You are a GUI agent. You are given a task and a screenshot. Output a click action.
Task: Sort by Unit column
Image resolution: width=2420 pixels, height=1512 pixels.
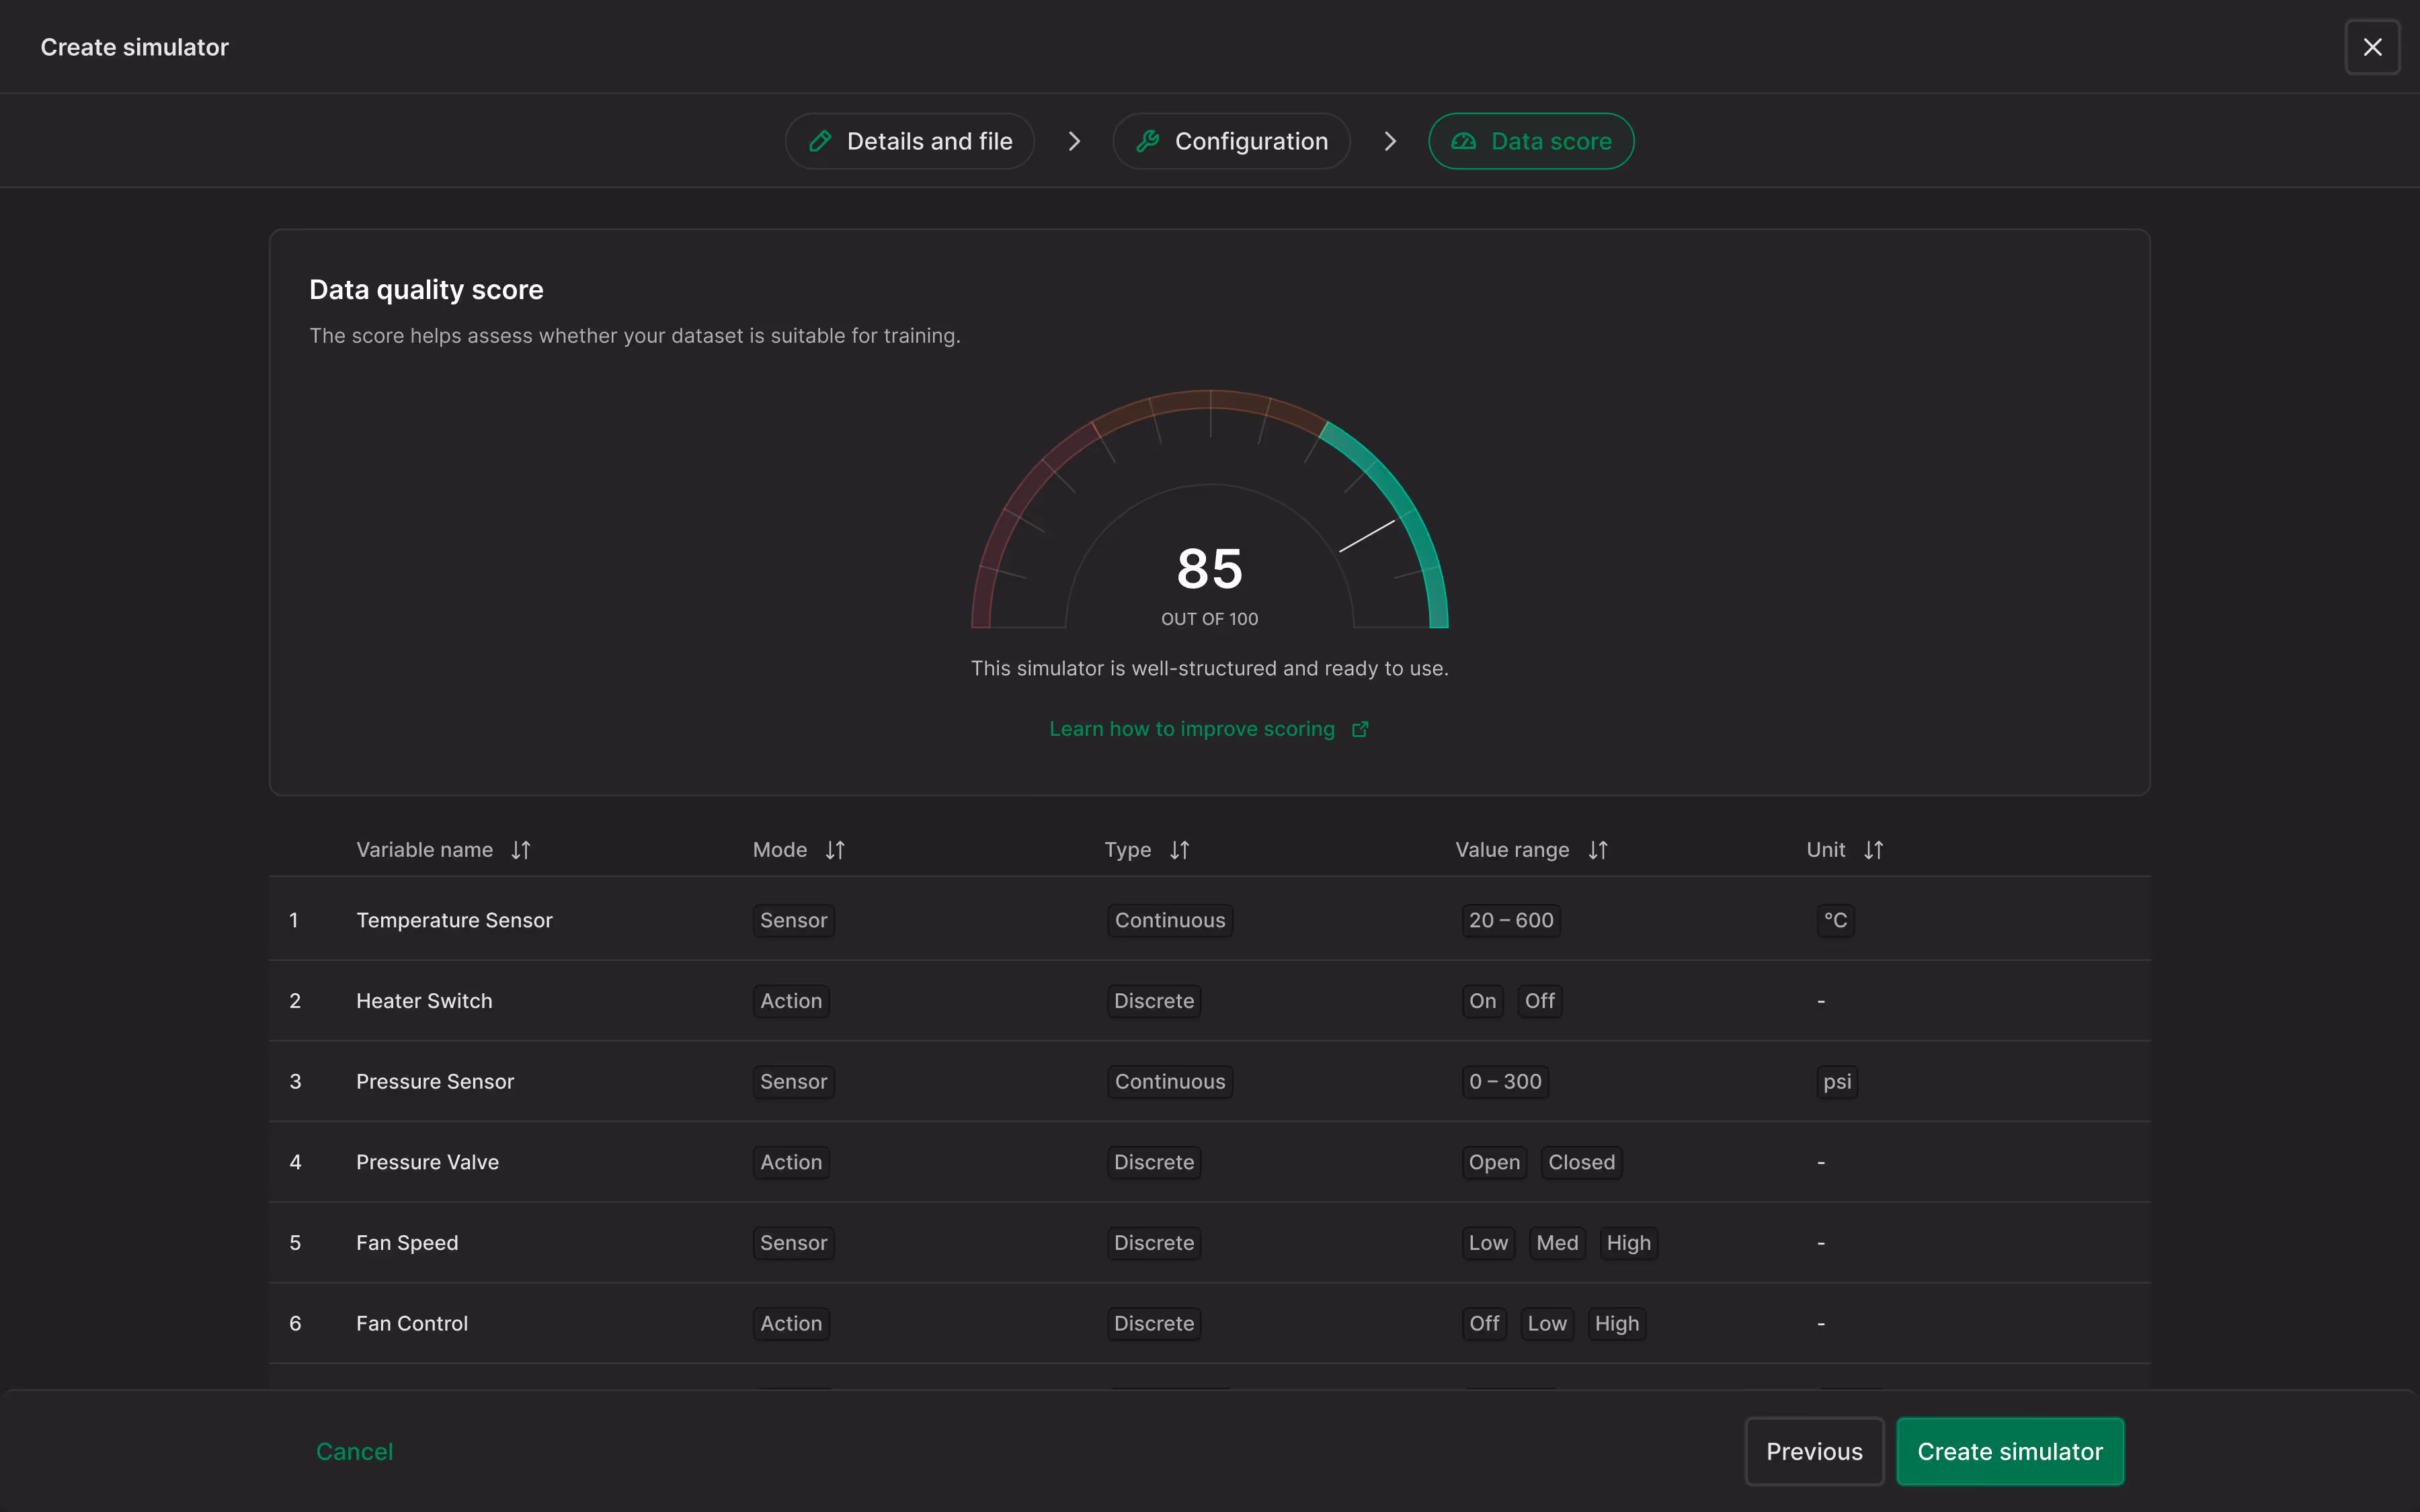pyautogui.click(x=1874, y=850)
